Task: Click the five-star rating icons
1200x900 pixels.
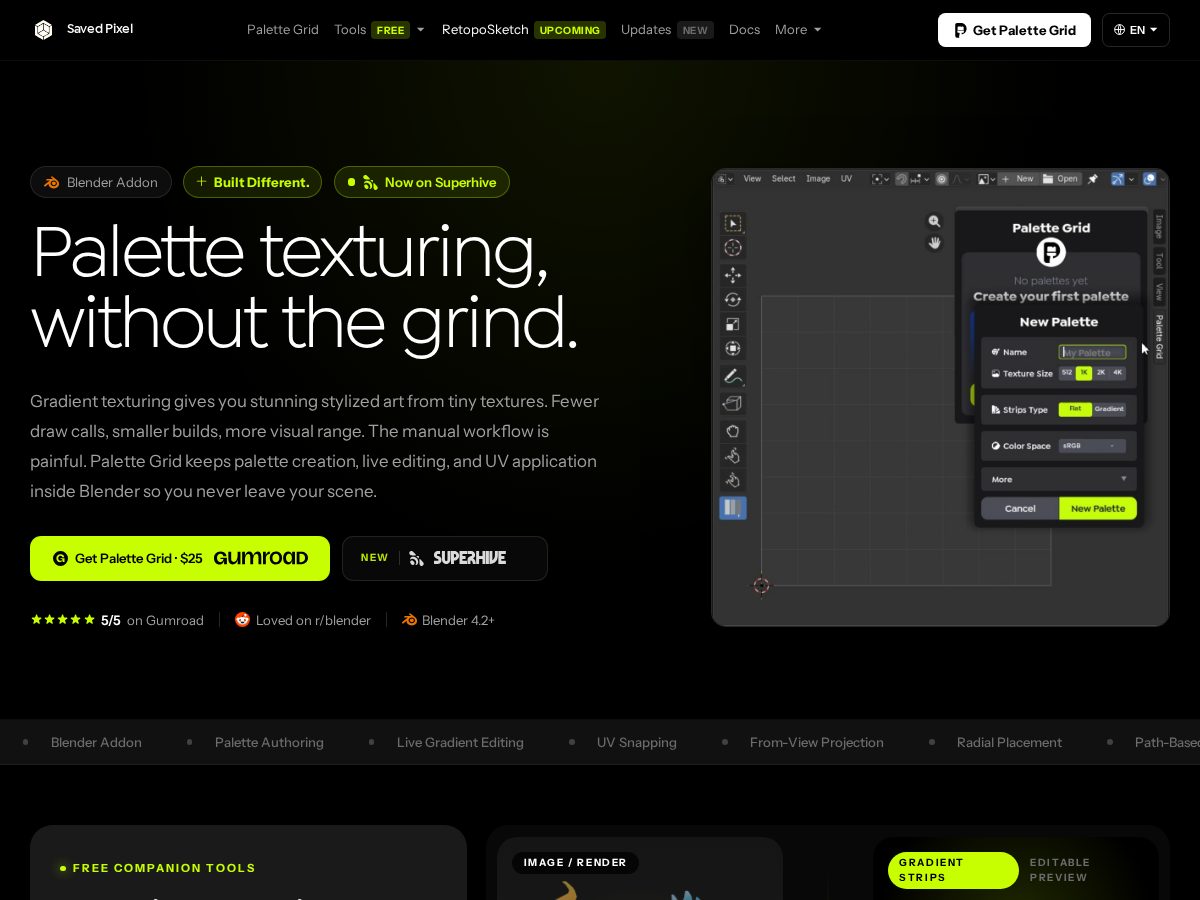Action: tap(63, 620)
